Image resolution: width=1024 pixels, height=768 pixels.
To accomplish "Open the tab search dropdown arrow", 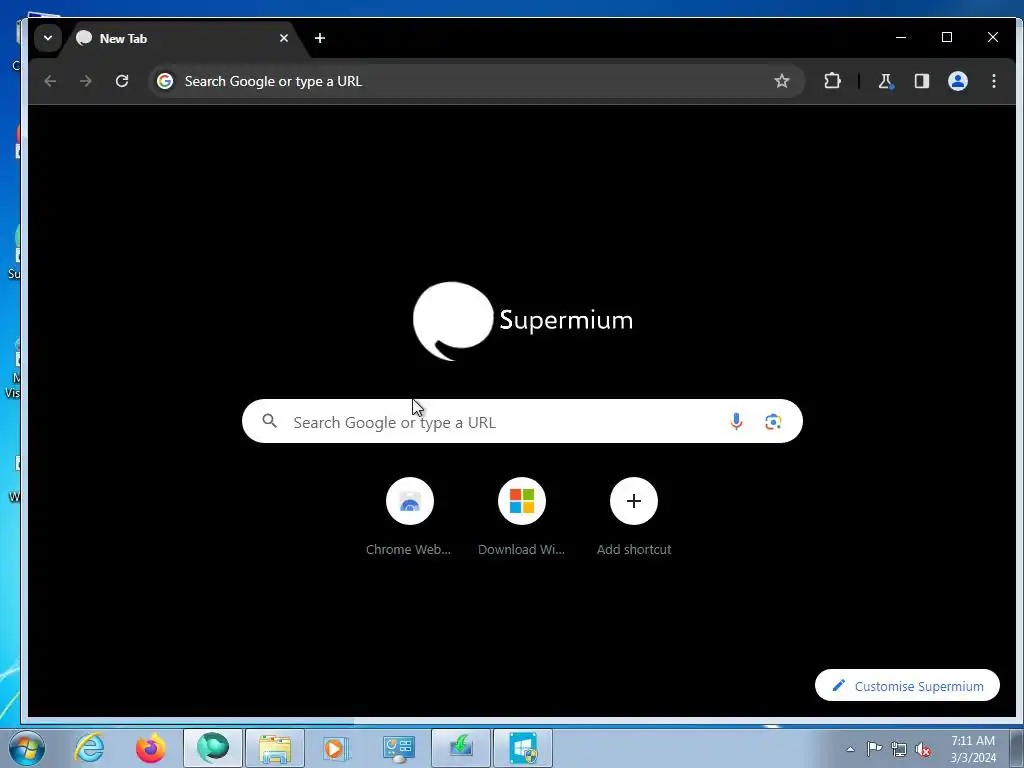I will coord(48,38).
